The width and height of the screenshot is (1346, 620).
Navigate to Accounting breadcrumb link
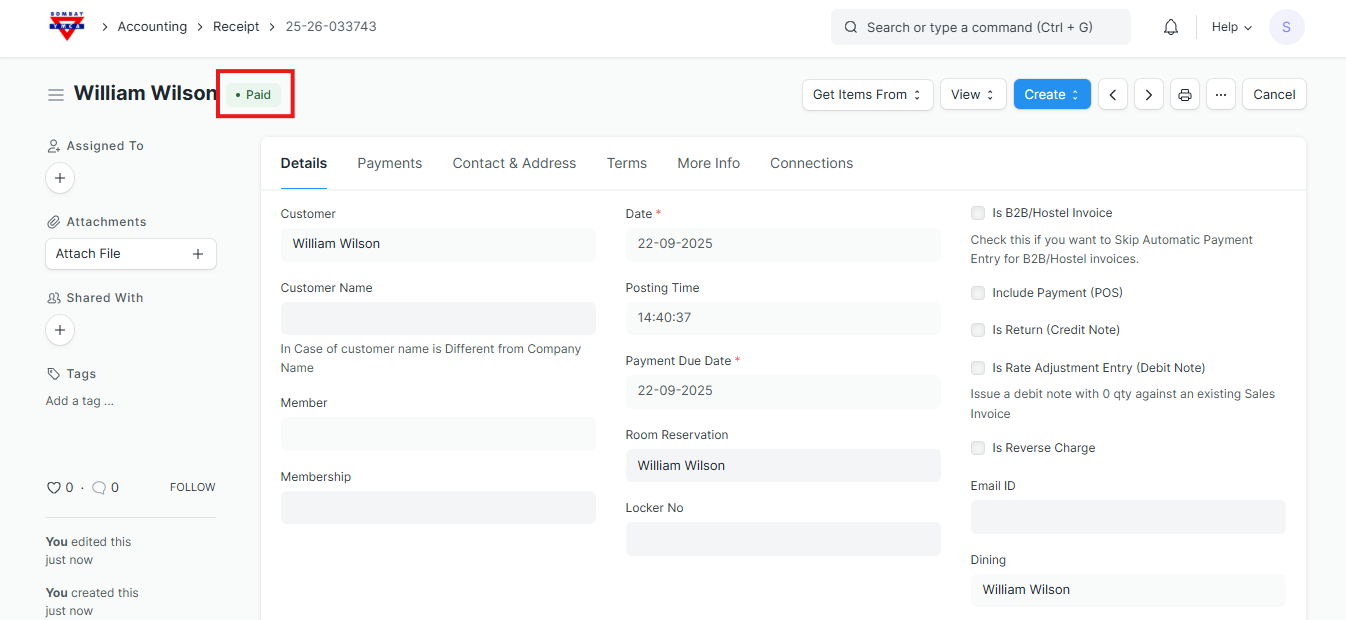152,27
